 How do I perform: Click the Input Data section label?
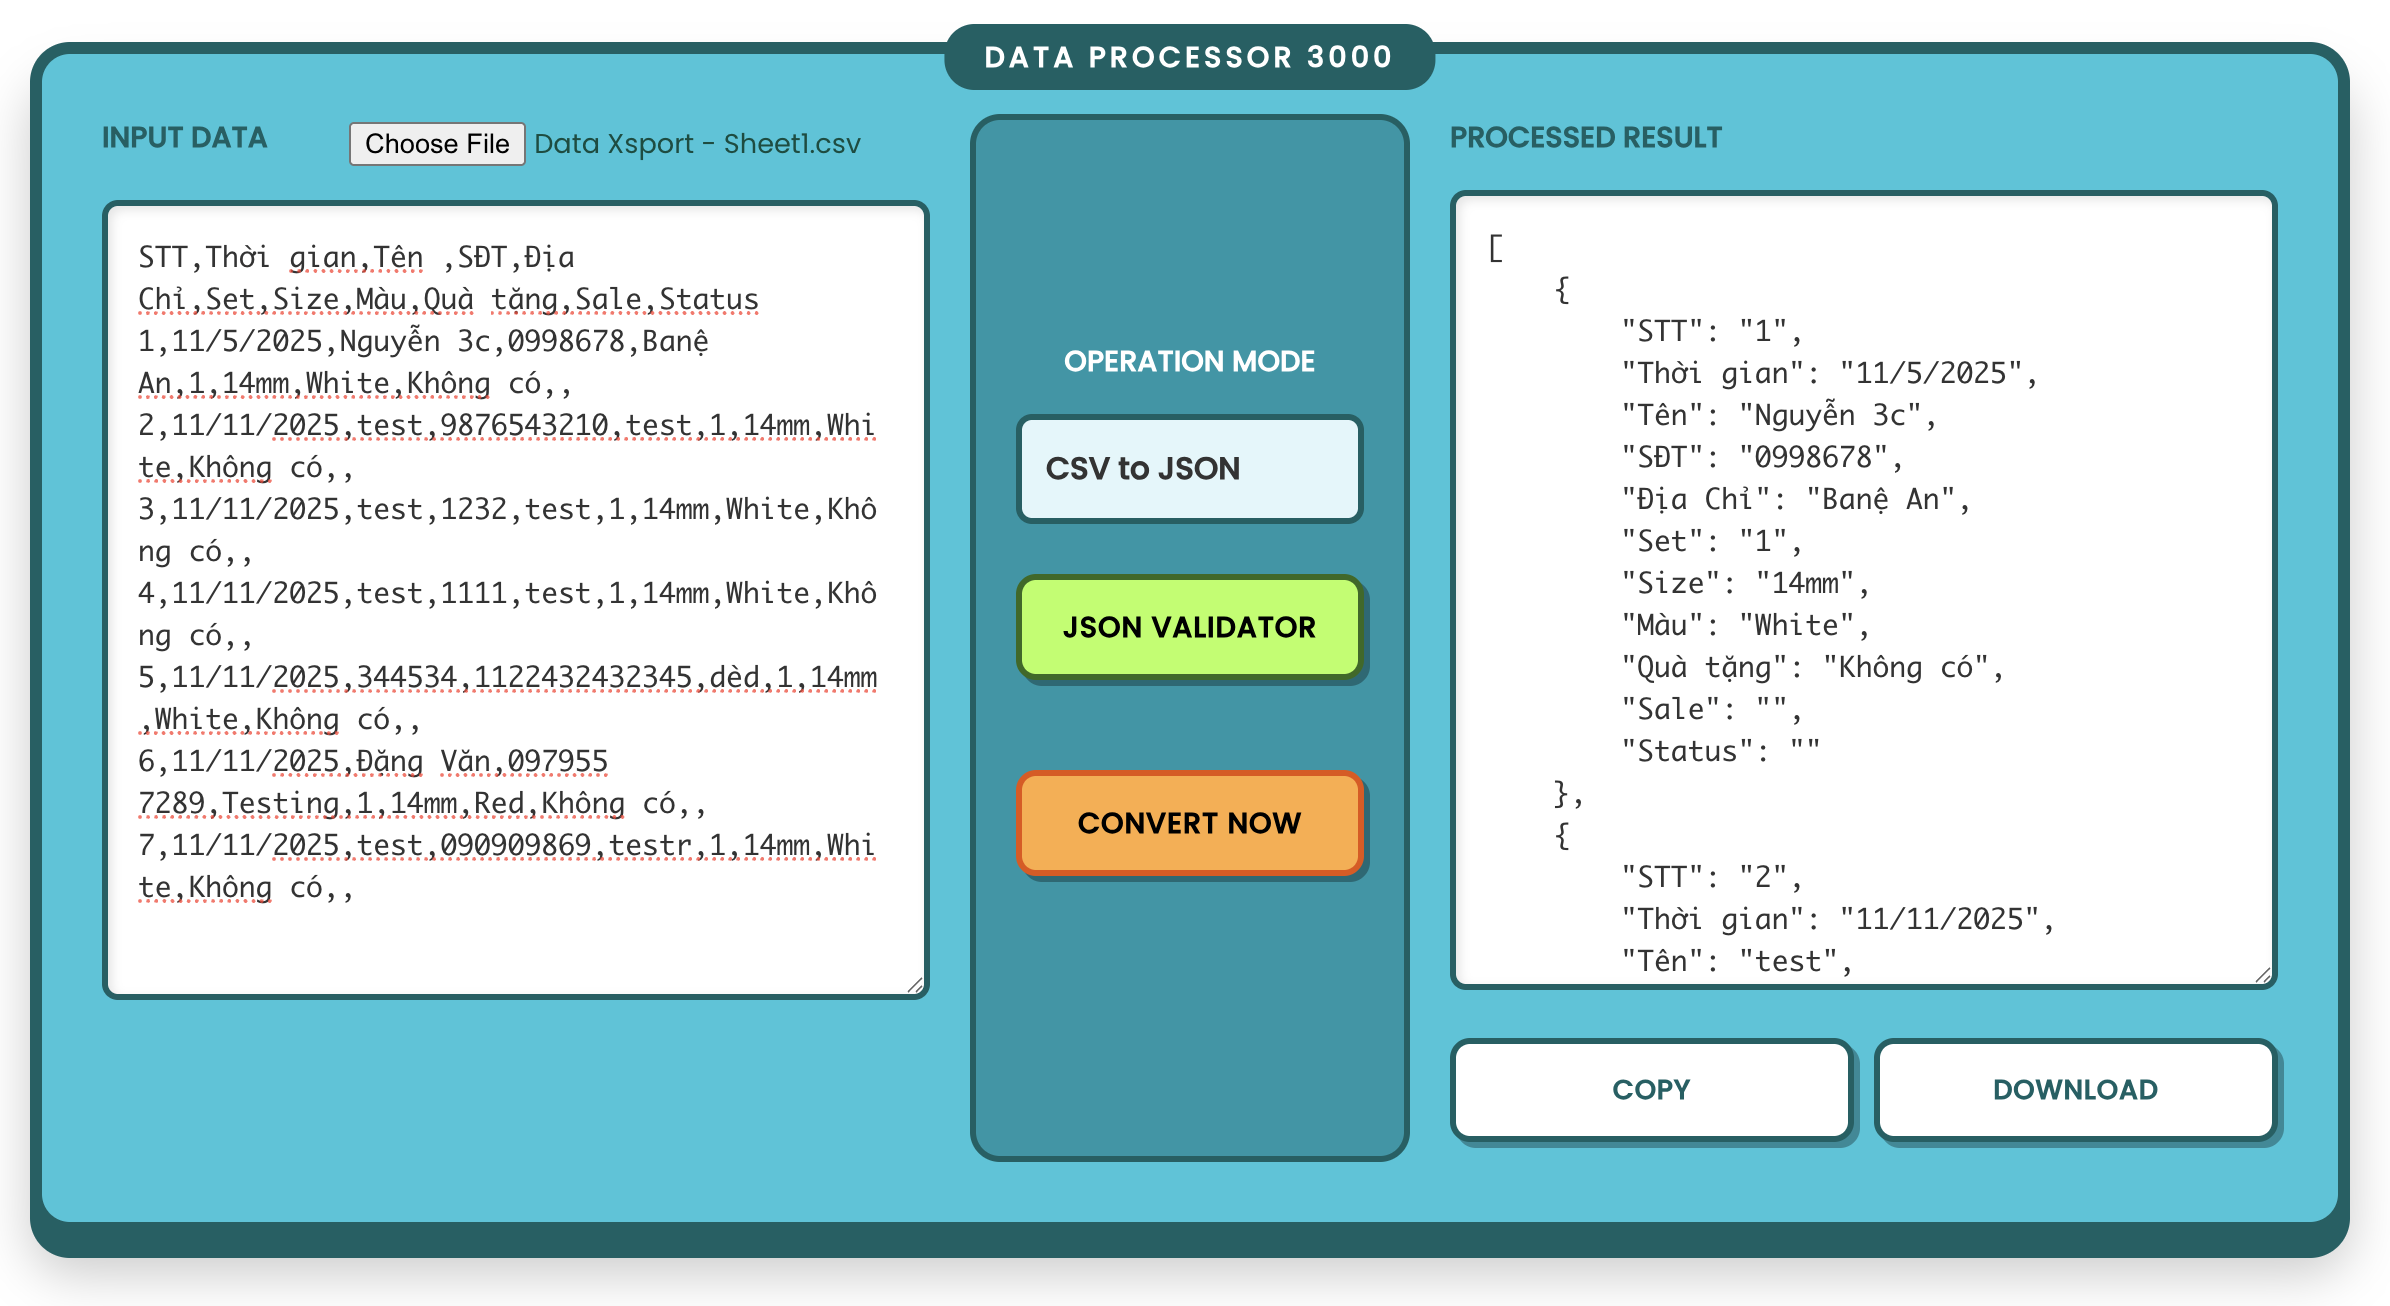click(184, 138)
